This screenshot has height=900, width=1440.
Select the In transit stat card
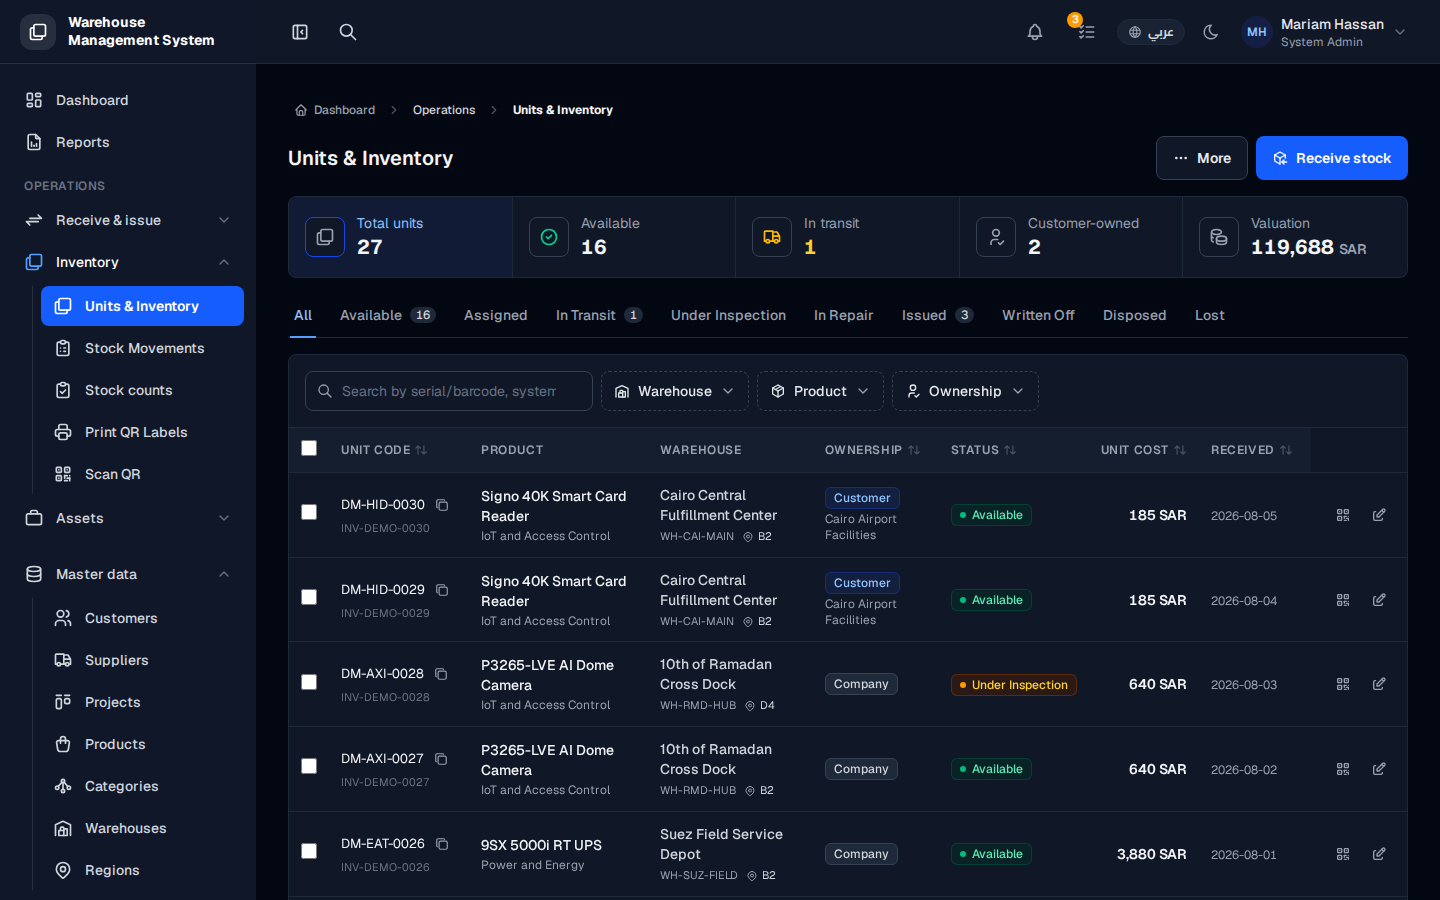(x=848, y=237)
